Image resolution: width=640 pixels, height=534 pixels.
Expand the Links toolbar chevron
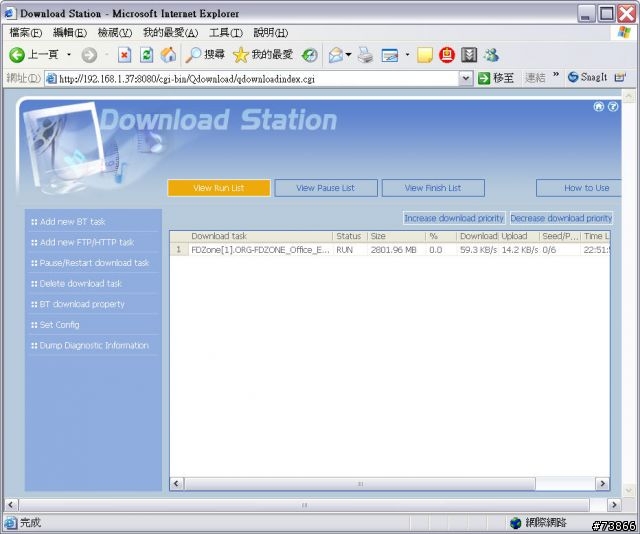556,75
